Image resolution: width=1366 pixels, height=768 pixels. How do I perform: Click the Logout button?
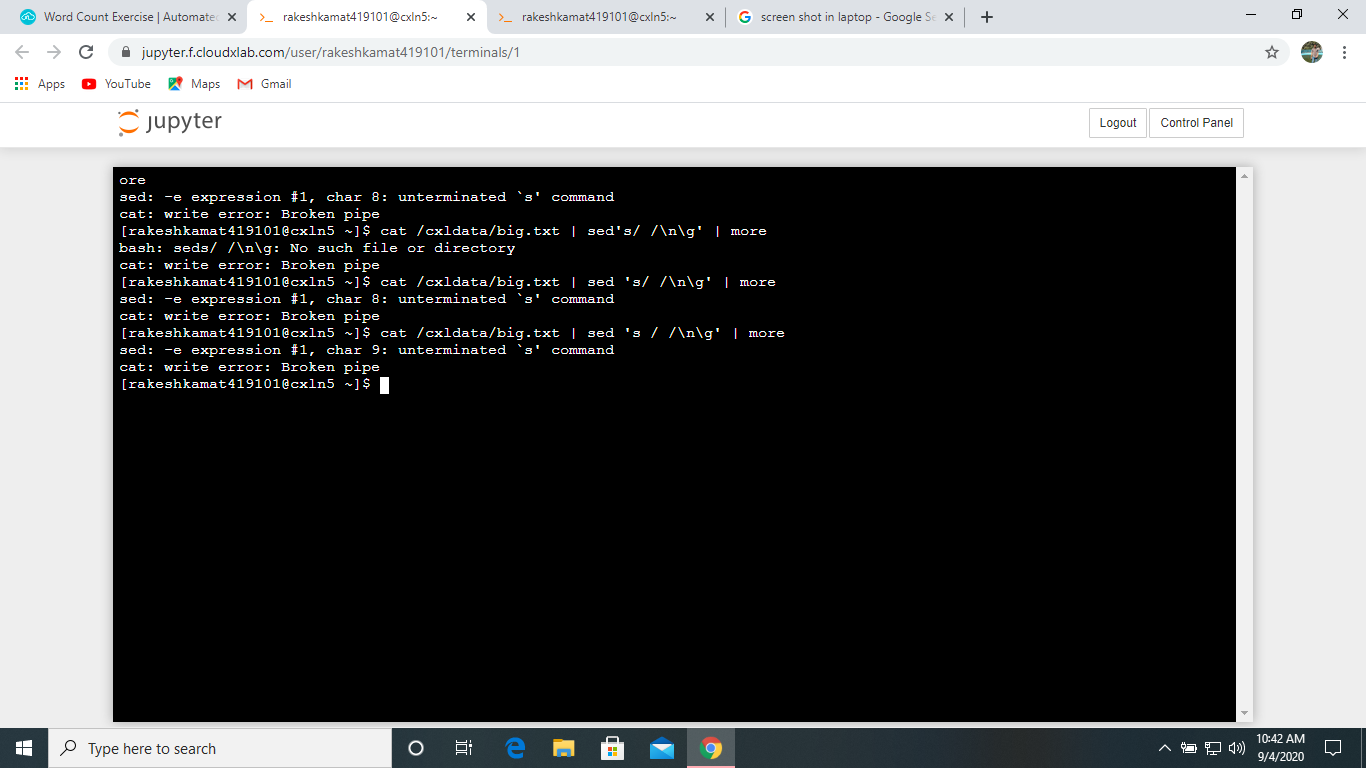(x=1117, y=123)
